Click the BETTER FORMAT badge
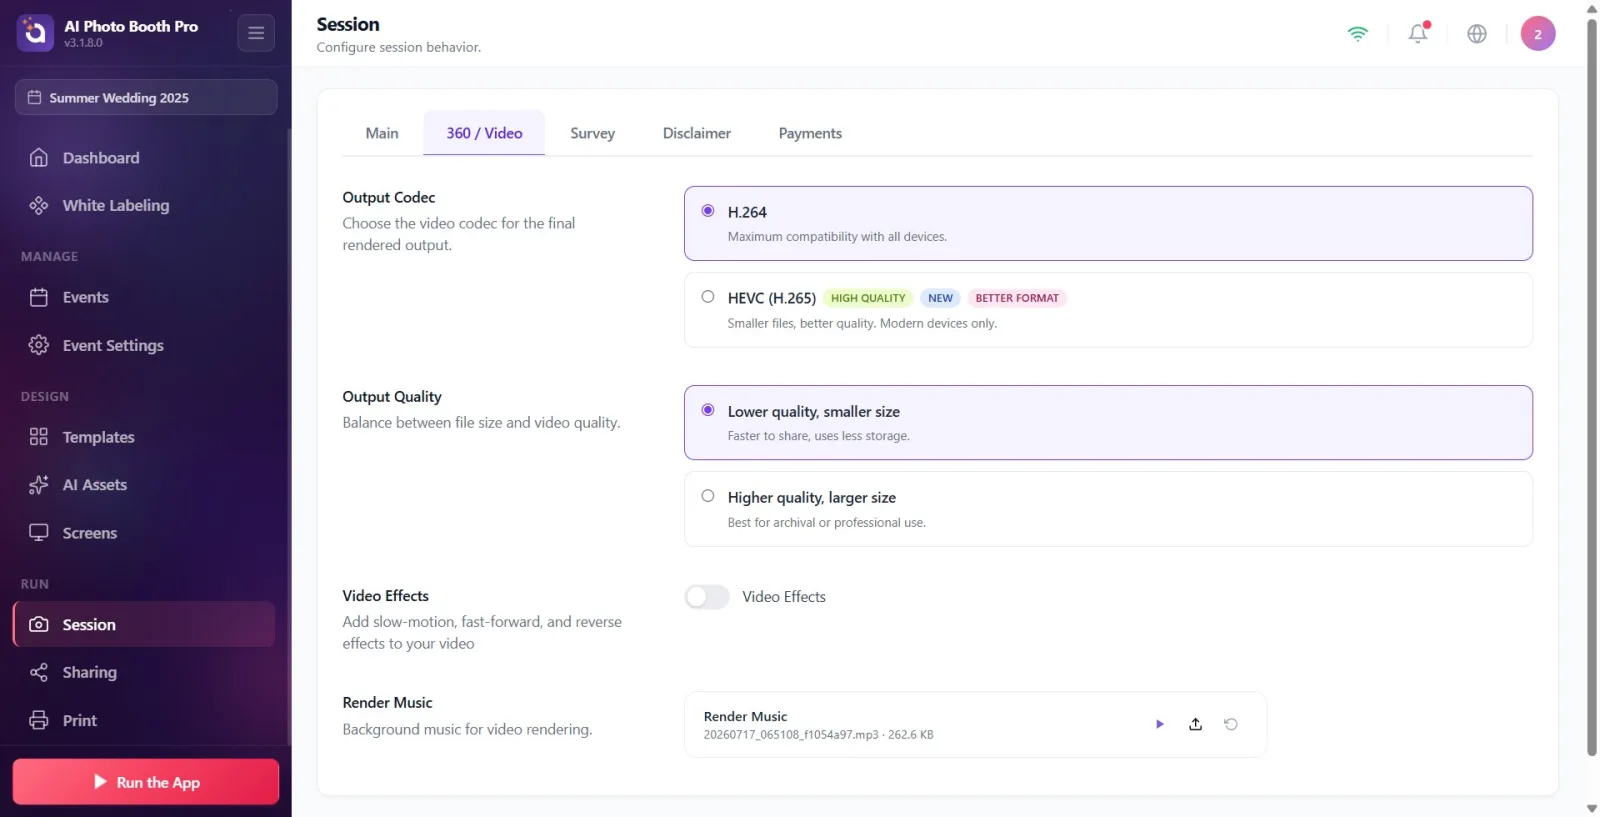This screenshot has height=817, width=1600. point(1017,298)
